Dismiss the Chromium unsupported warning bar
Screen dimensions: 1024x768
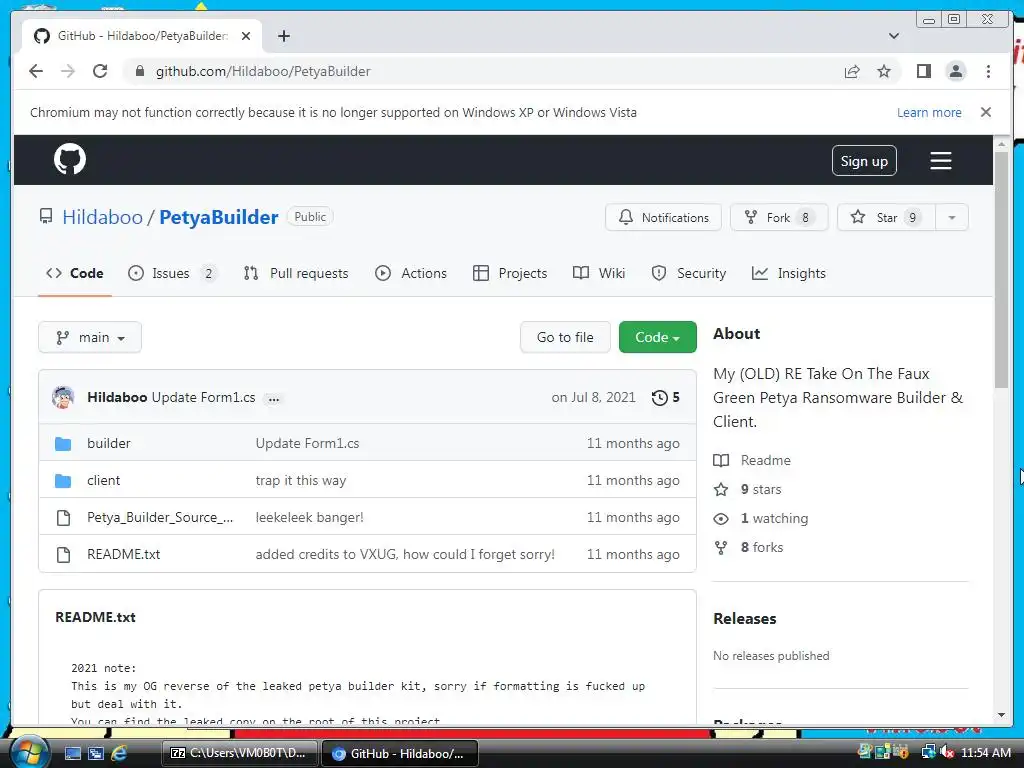point(985,112)
